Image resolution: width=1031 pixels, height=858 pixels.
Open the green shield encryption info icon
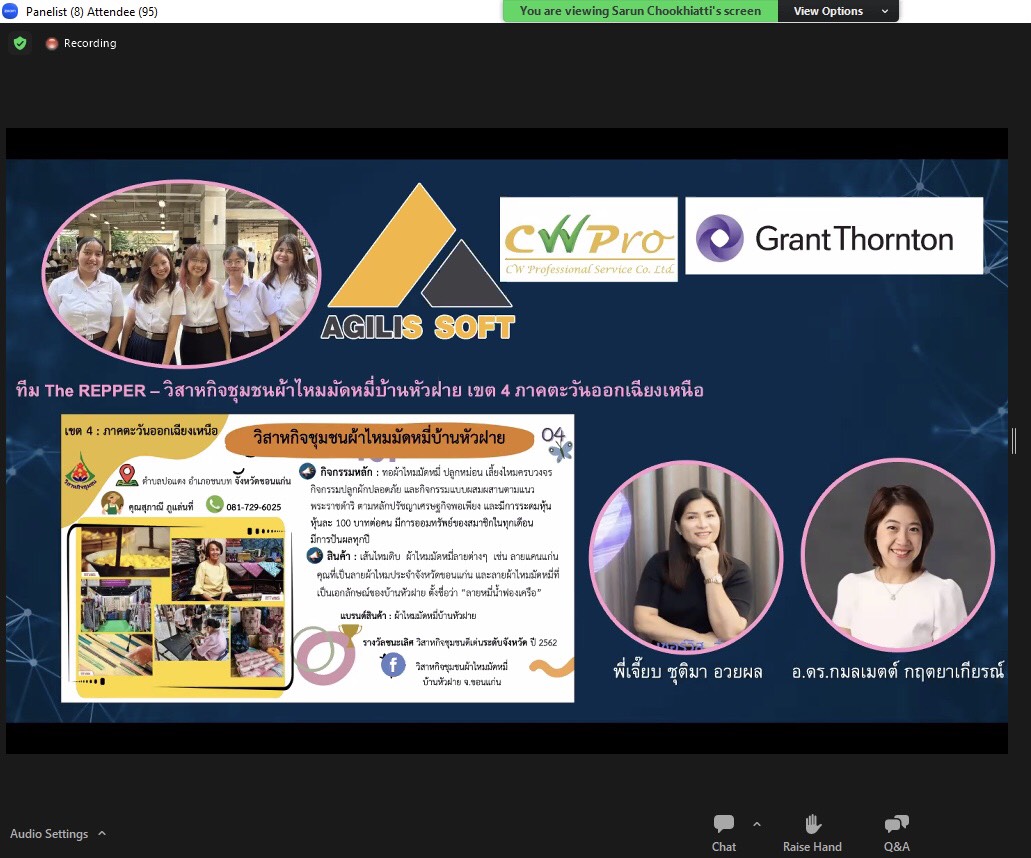tap(20, 43)
